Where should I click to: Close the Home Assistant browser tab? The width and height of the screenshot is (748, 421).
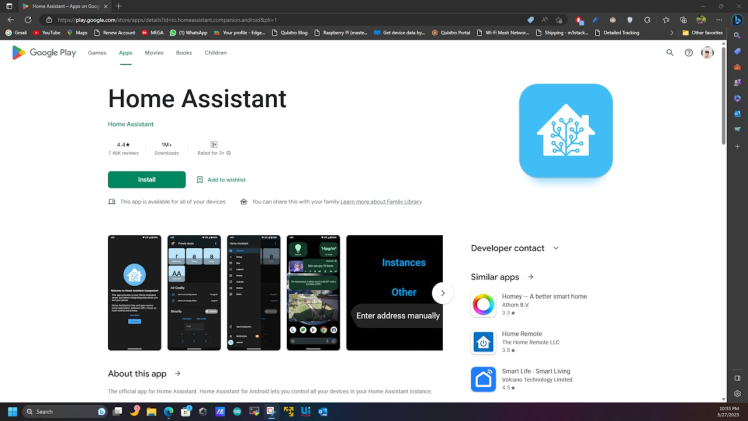point(105,6)
